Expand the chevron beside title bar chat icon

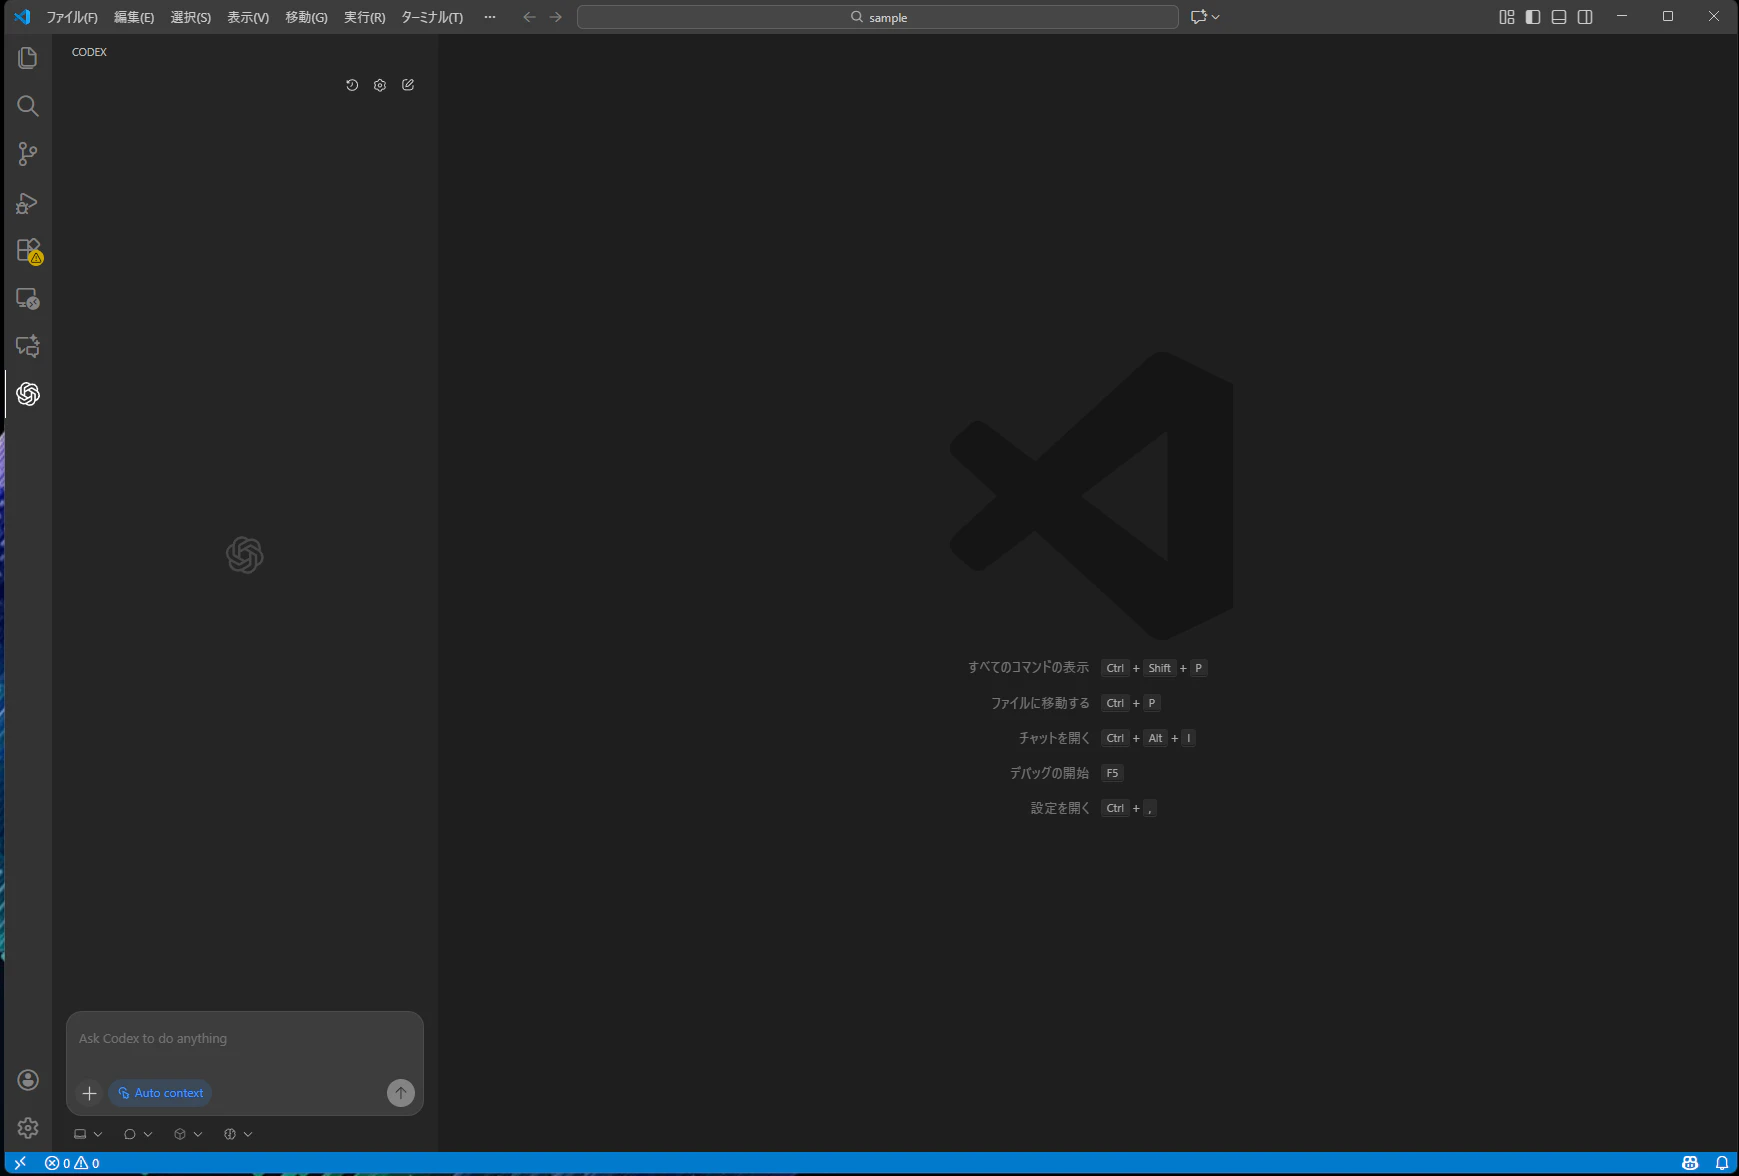click(1216, 17)
